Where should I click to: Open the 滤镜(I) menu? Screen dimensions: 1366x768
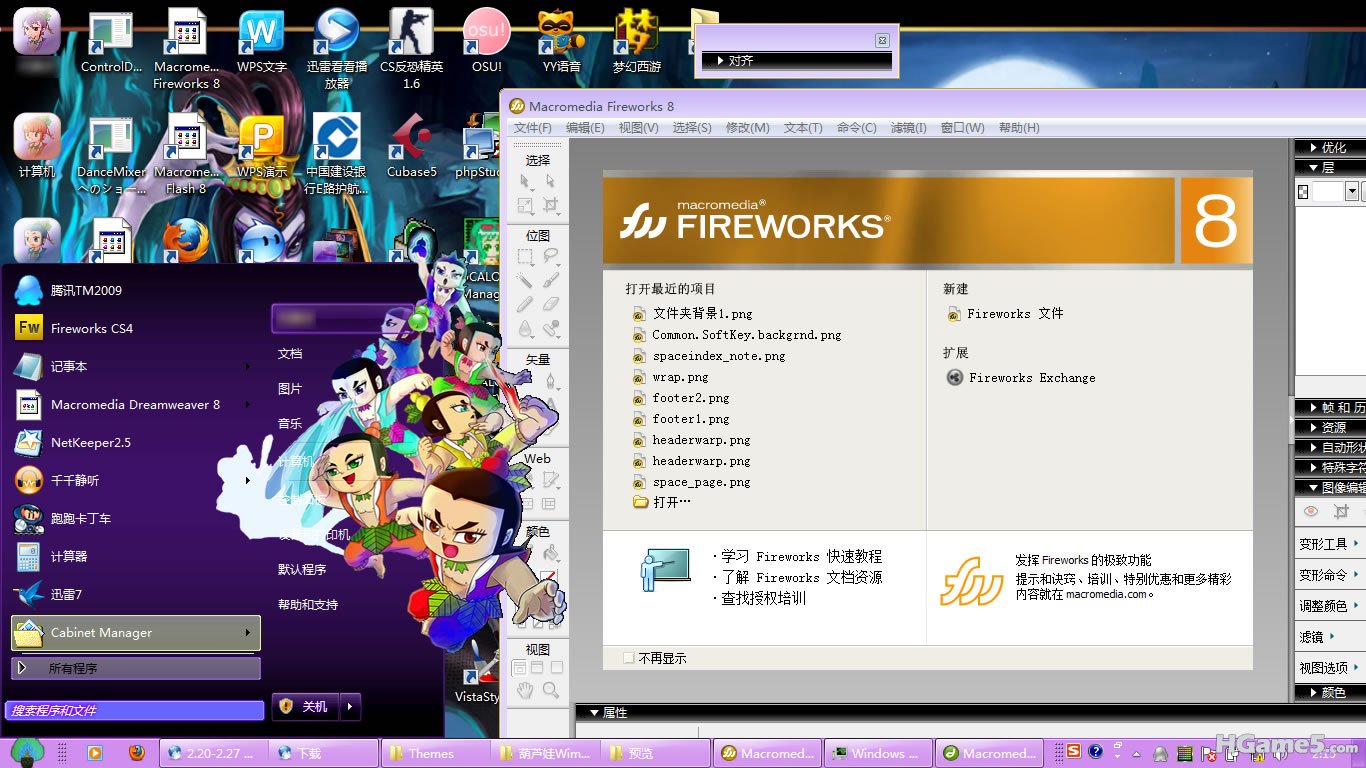pos(908,128)
